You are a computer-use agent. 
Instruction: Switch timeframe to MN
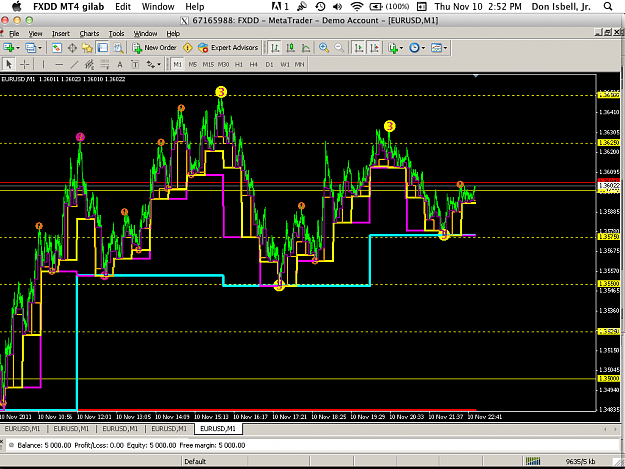point(299,64)
